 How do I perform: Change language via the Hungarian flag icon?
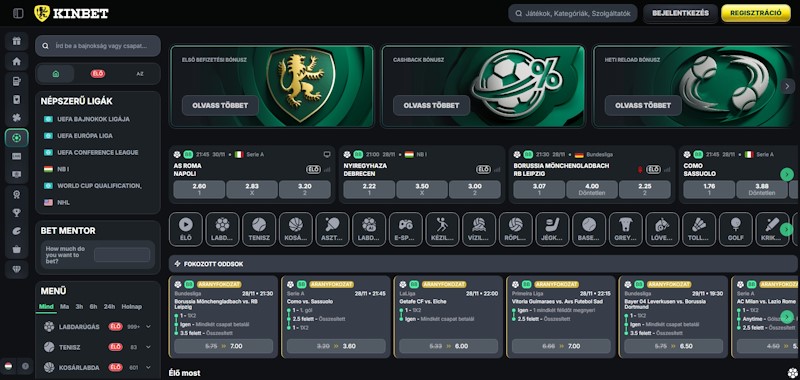coord(8,366)
